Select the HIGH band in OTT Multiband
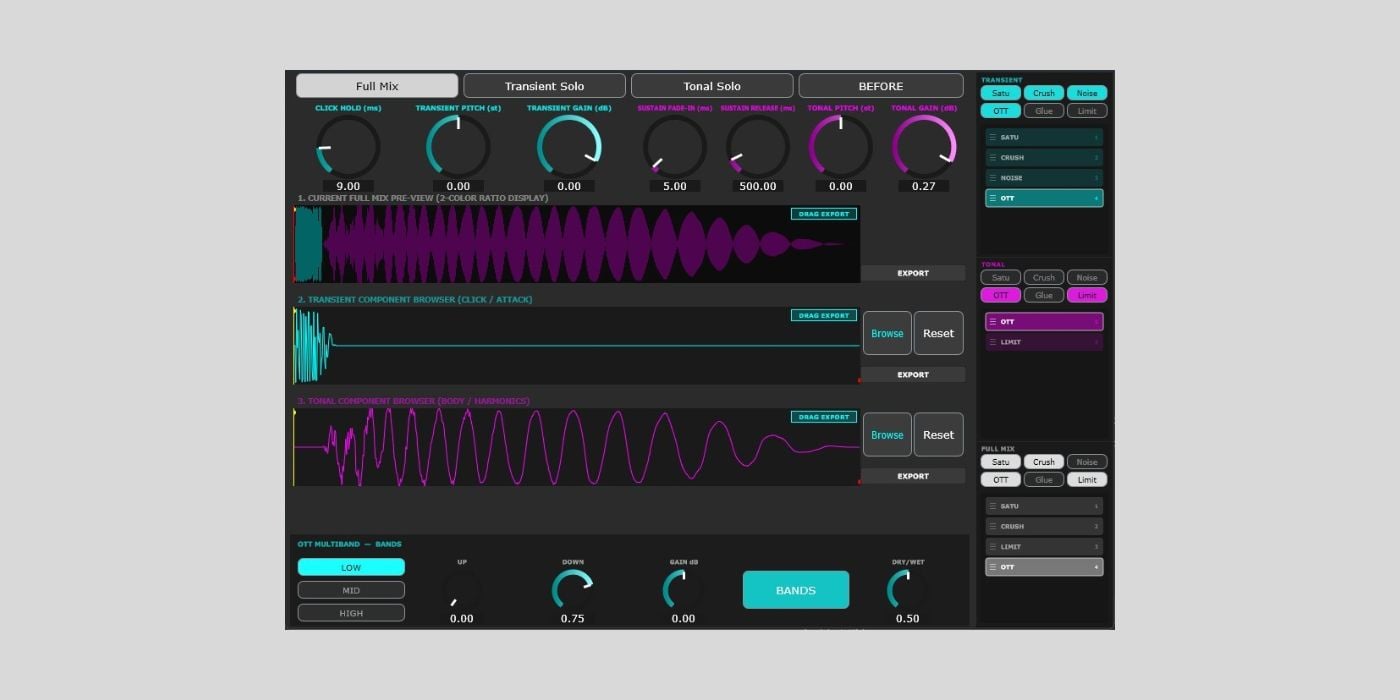The width and height of the screenshot is (1400, 700). (x=351, y=613)
